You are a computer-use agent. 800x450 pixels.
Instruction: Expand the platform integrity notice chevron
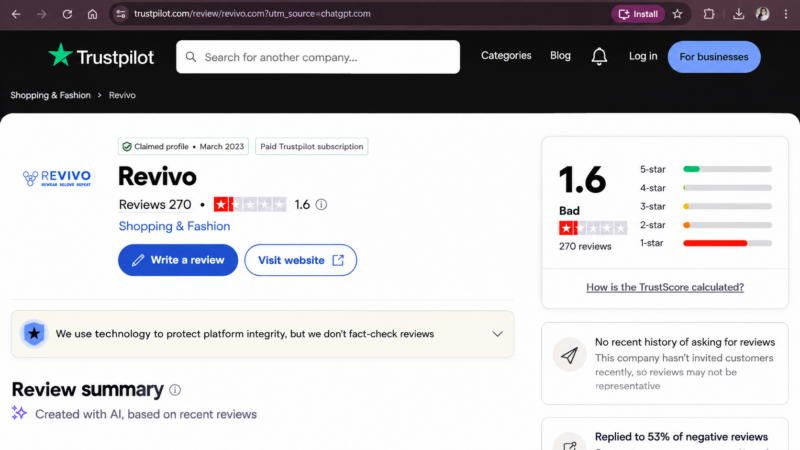pyautogui.click(x=497, y=334)
